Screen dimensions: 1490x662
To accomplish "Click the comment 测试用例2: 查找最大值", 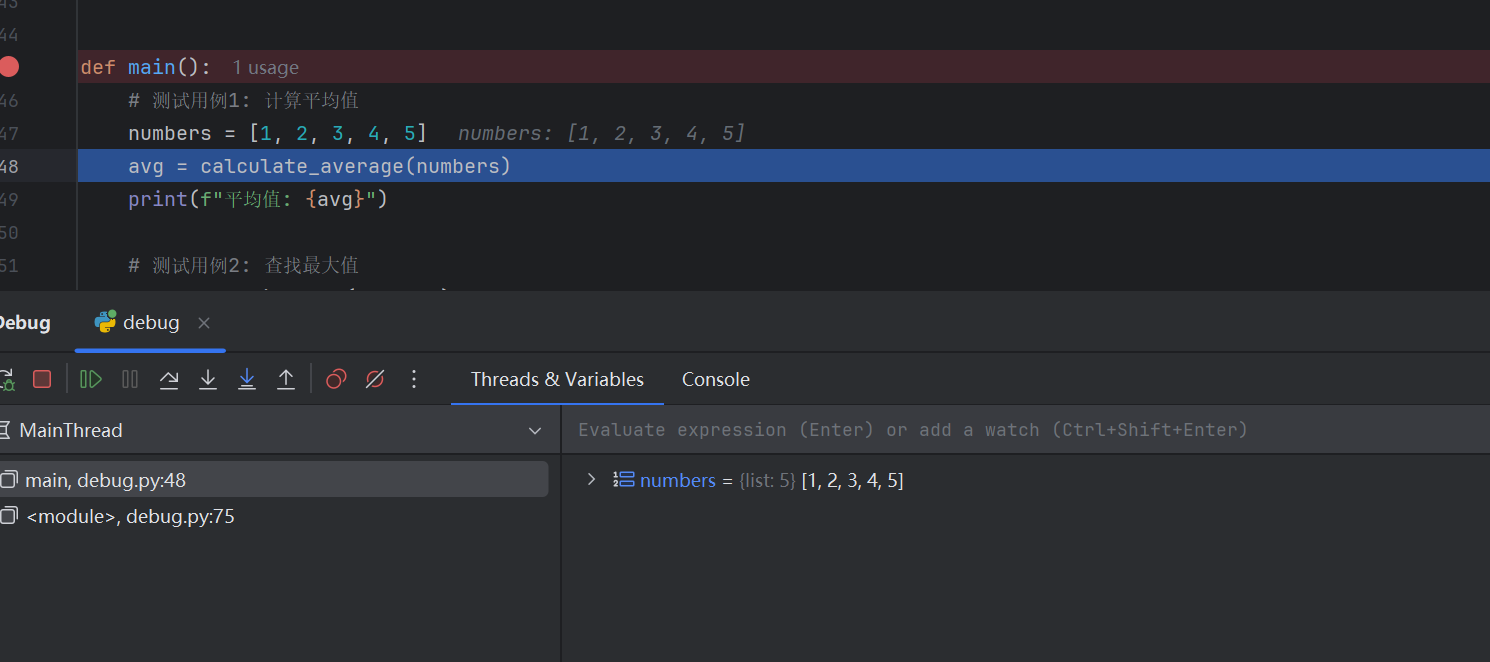I will 243,265.
